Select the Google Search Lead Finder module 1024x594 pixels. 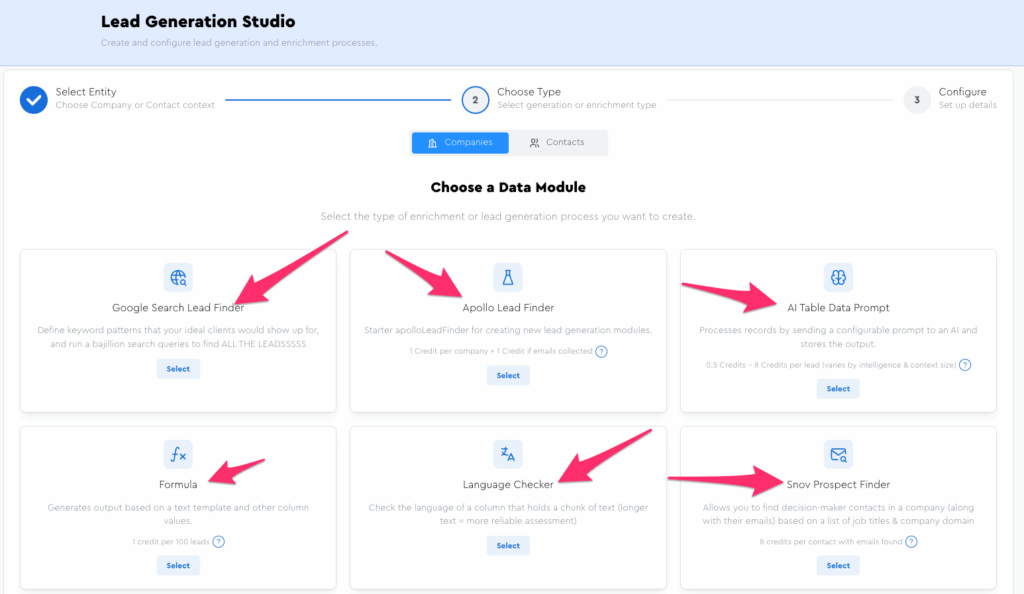[x=178, y=369]
